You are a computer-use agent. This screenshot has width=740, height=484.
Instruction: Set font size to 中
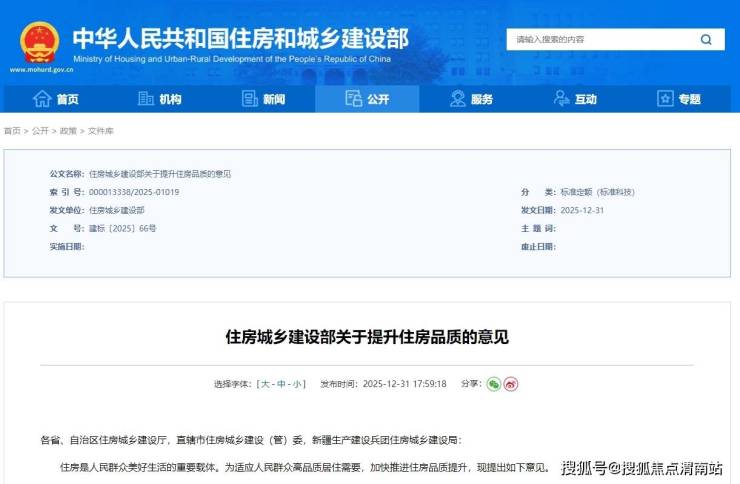click(x=281, y=384)
